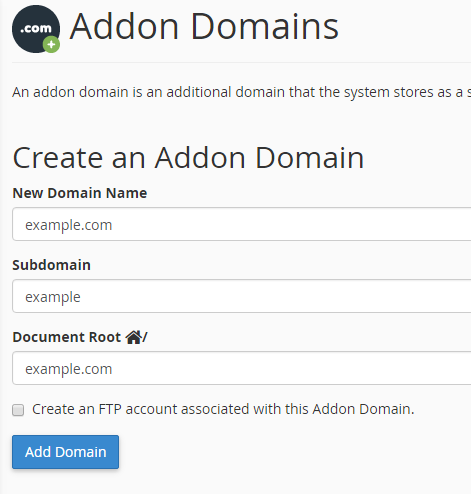
Task: Click the words Addon Domain in the FTP label
Action: click(x=363, y=409)
